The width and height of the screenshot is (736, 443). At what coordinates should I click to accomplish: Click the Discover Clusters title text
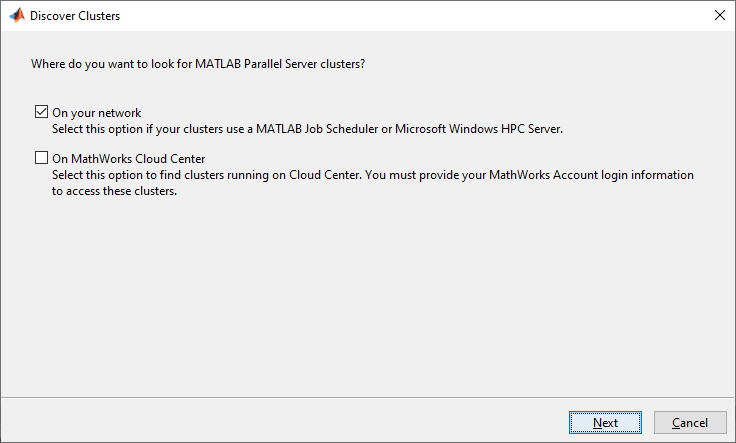point(76,16)
